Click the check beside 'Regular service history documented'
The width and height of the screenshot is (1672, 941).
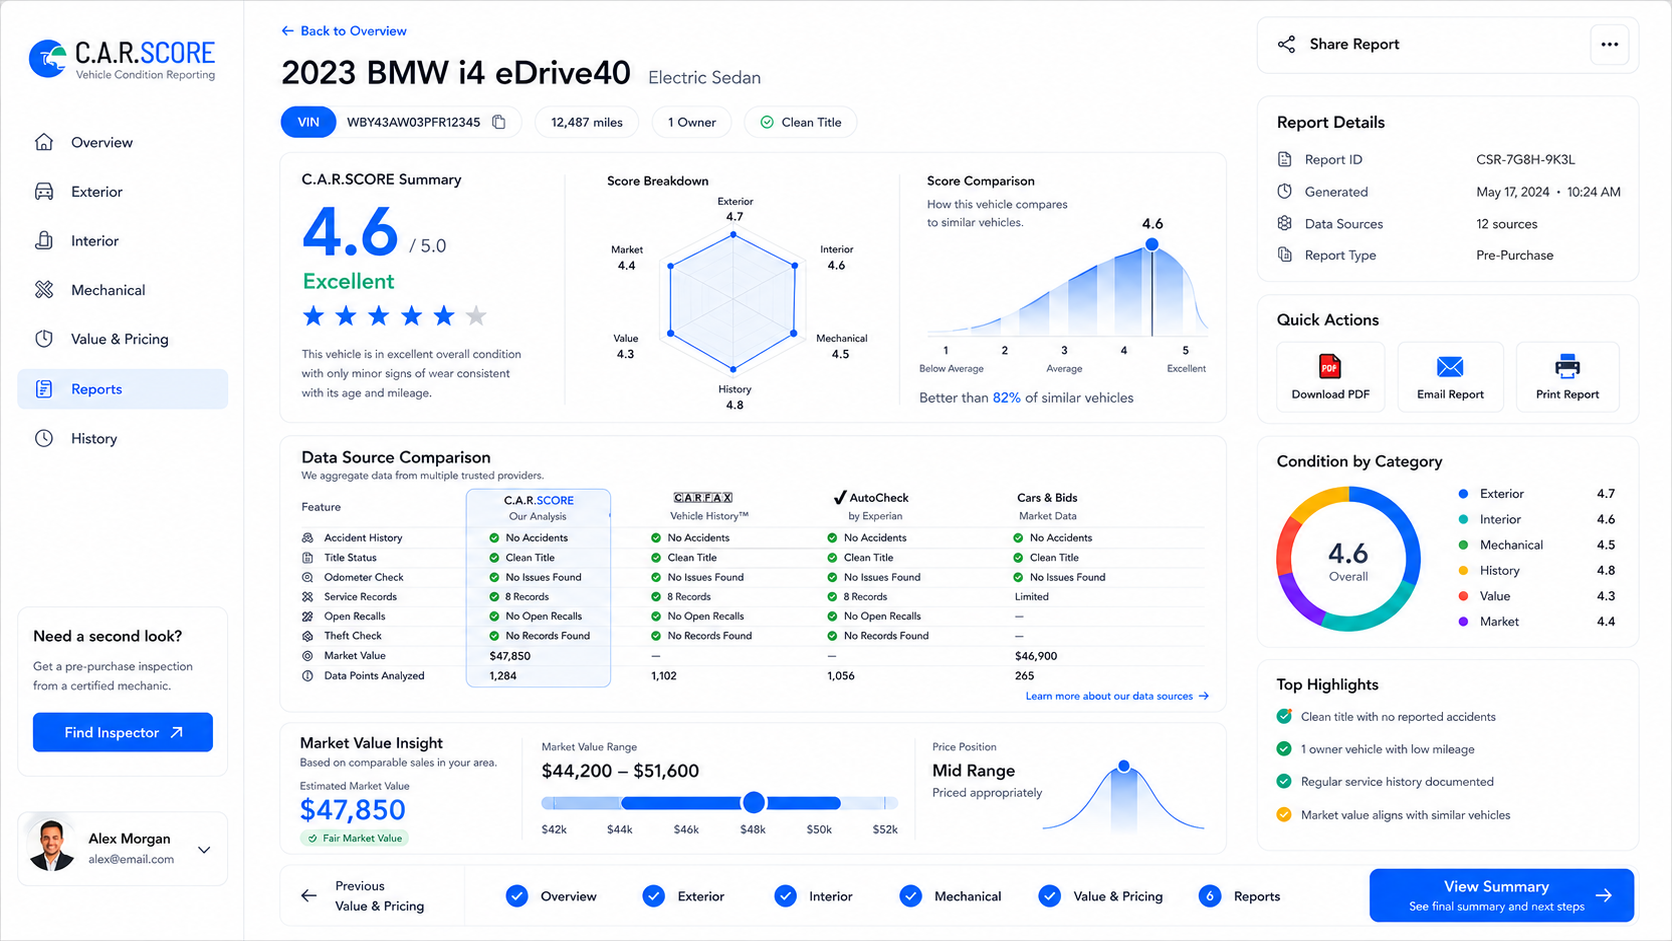coord(1284,782)
